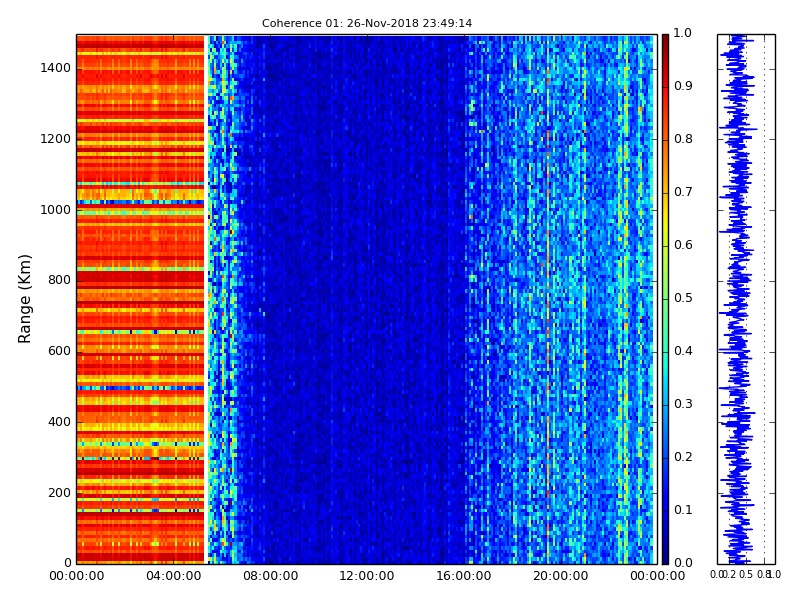Click the '08:00:00' time axis label

click(270, 576)
